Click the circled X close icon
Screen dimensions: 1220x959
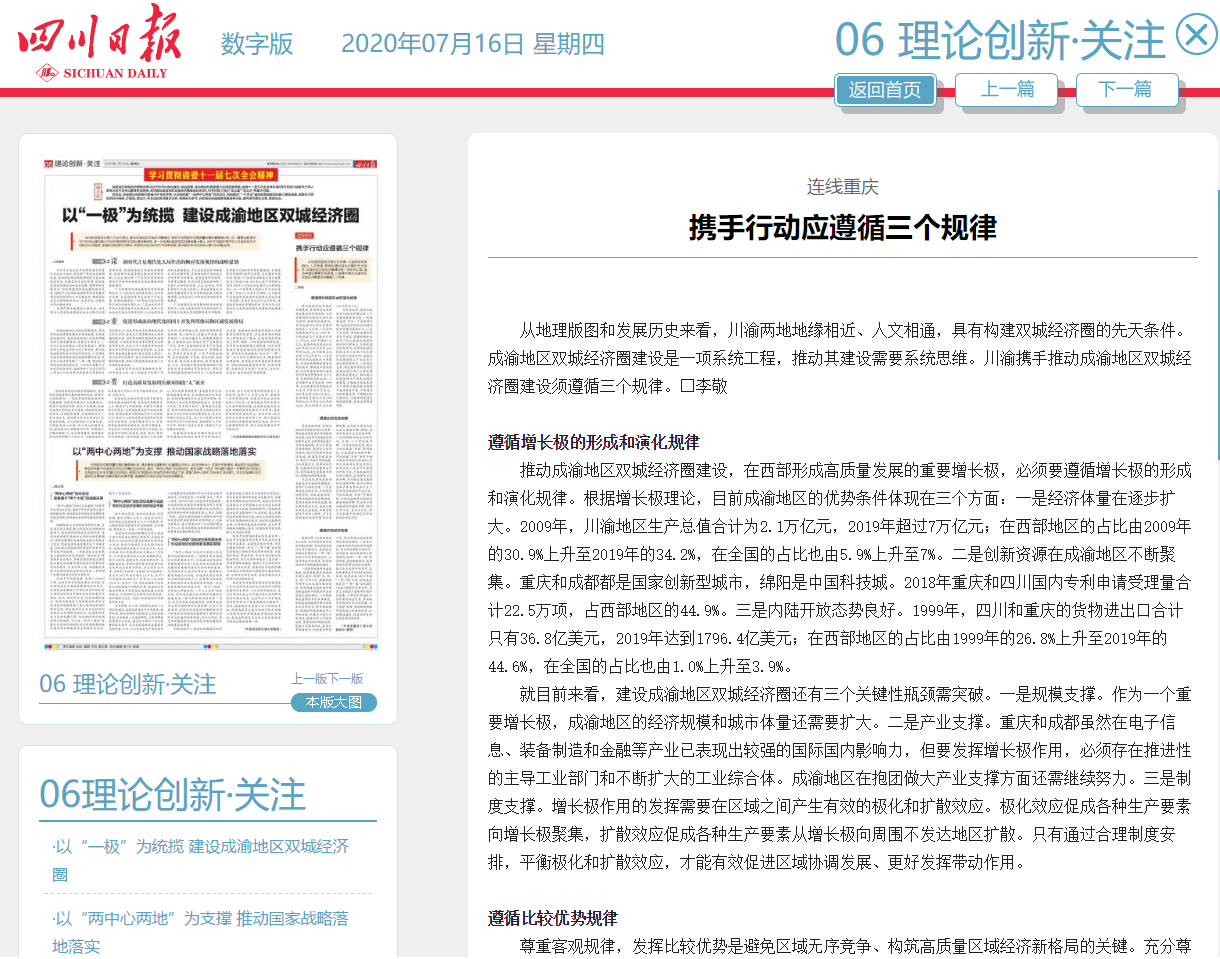tap(1195, 36)
